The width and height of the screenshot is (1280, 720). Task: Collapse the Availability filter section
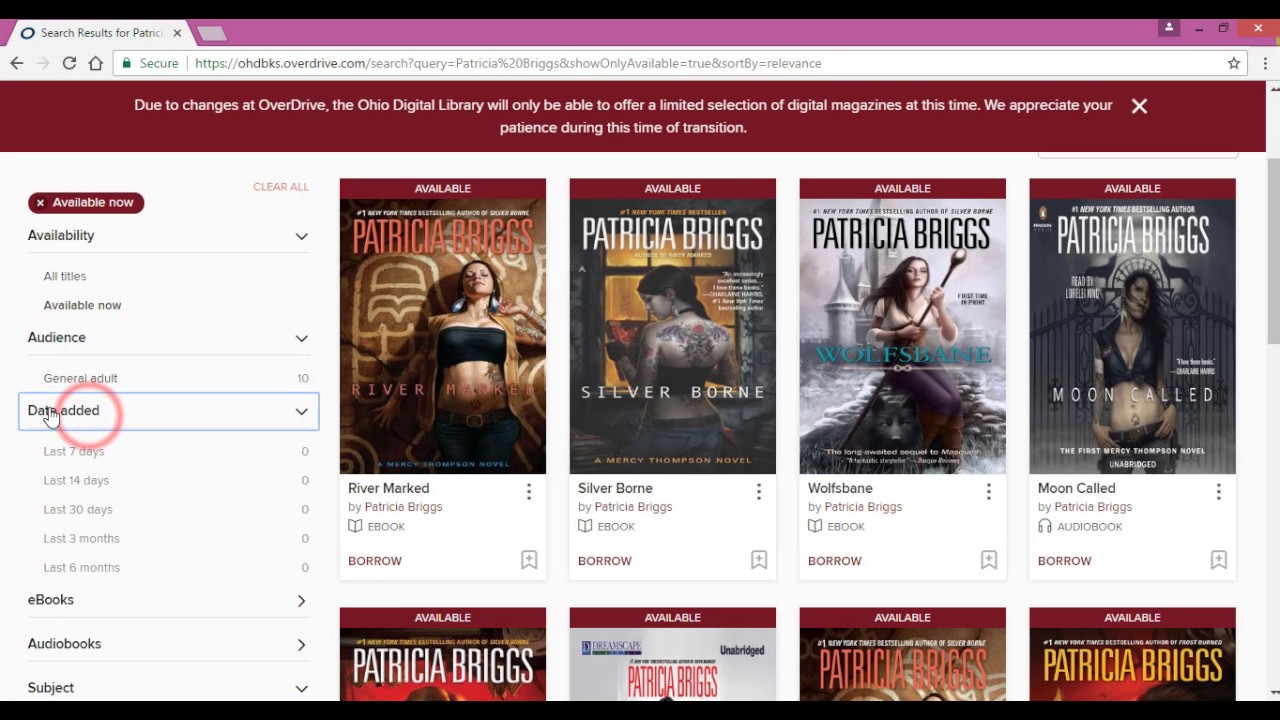[168, 236]
